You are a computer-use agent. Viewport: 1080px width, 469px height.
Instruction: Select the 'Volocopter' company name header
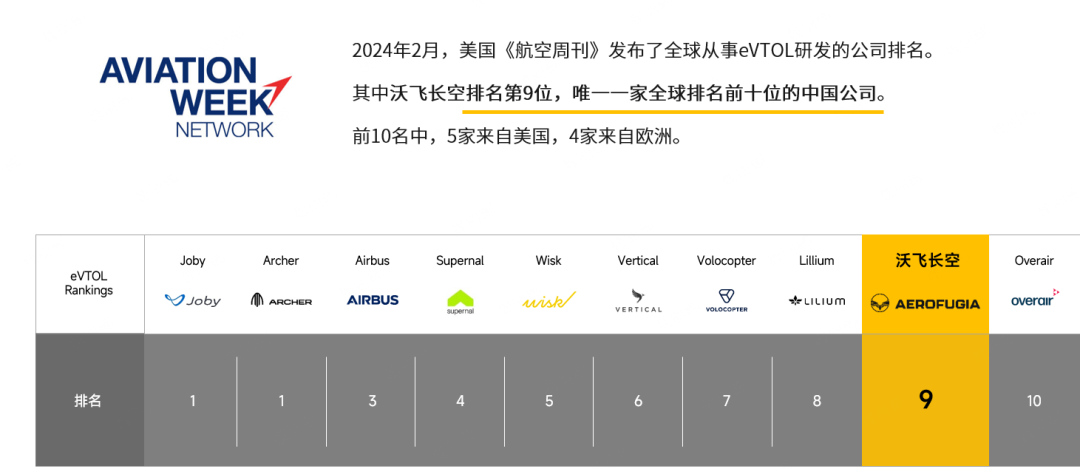pos(727,261)
